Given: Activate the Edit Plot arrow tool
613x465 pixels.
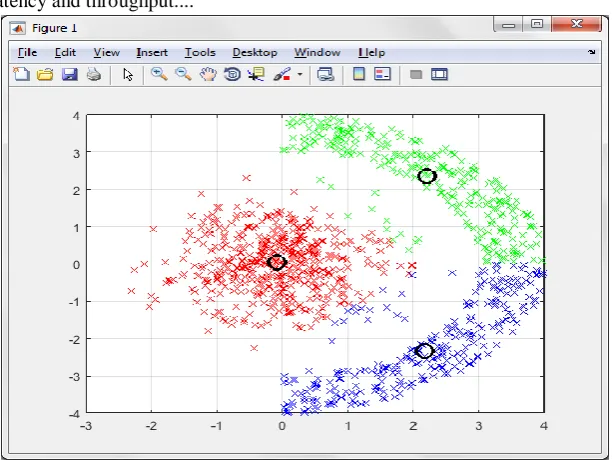Looking at the screenshot, I should pyautogui.click(x=128, y=74).
